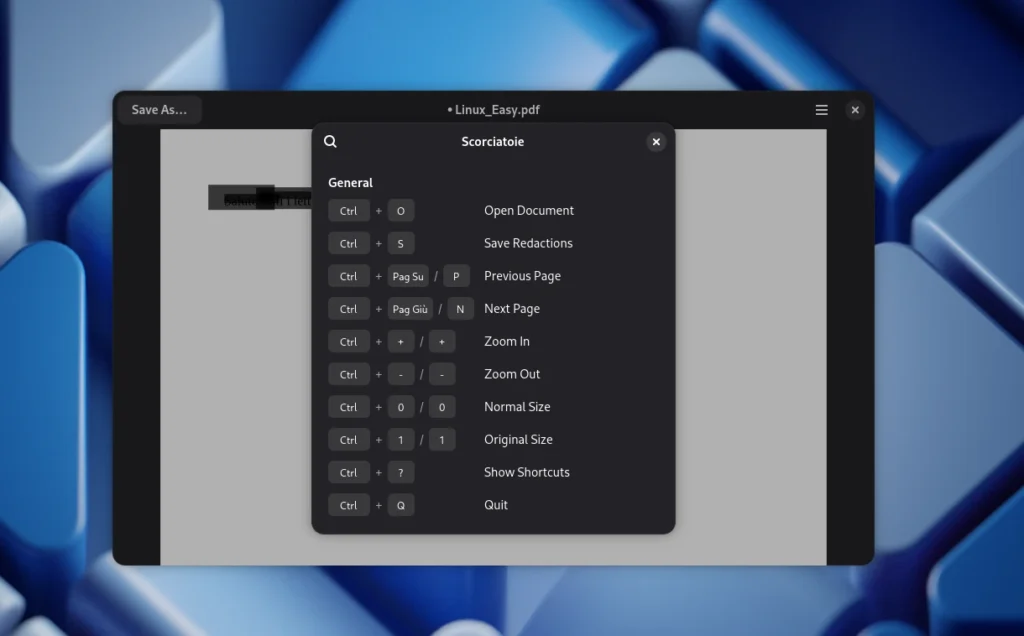Click the question mark key cap
The image size is (1024, 636).
click(401, 473)
